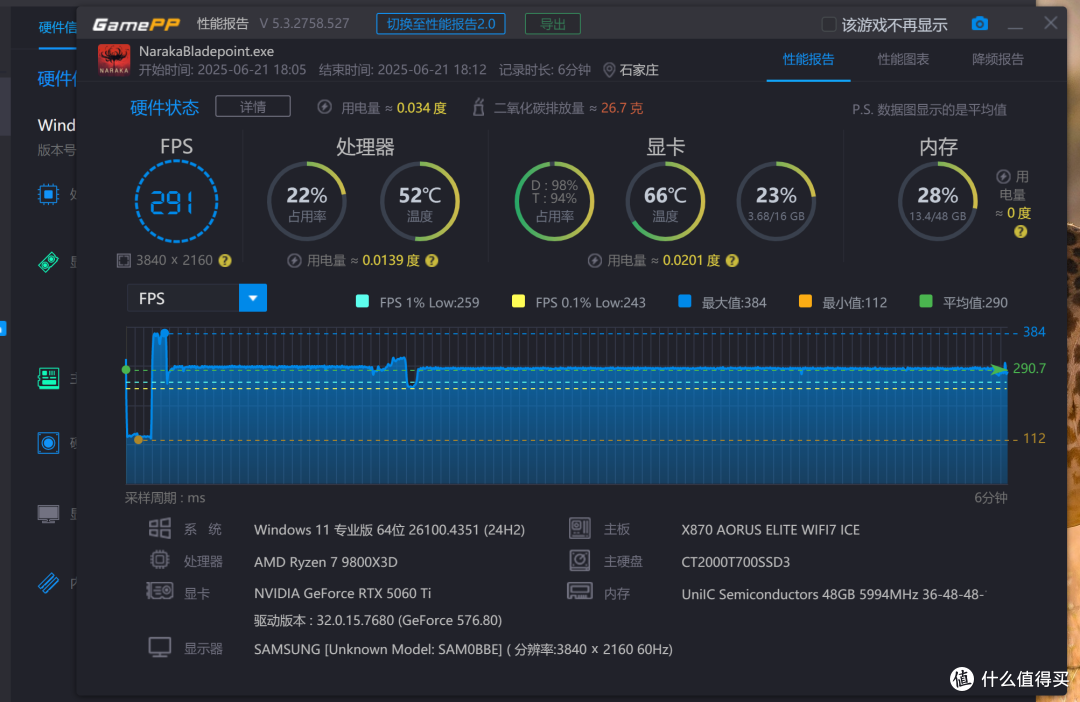Image resolution: width=1080 pixels, height=702 pixels.
Task: Click the driver version 32.0.15.7680 text
Action: click(377, 620)
